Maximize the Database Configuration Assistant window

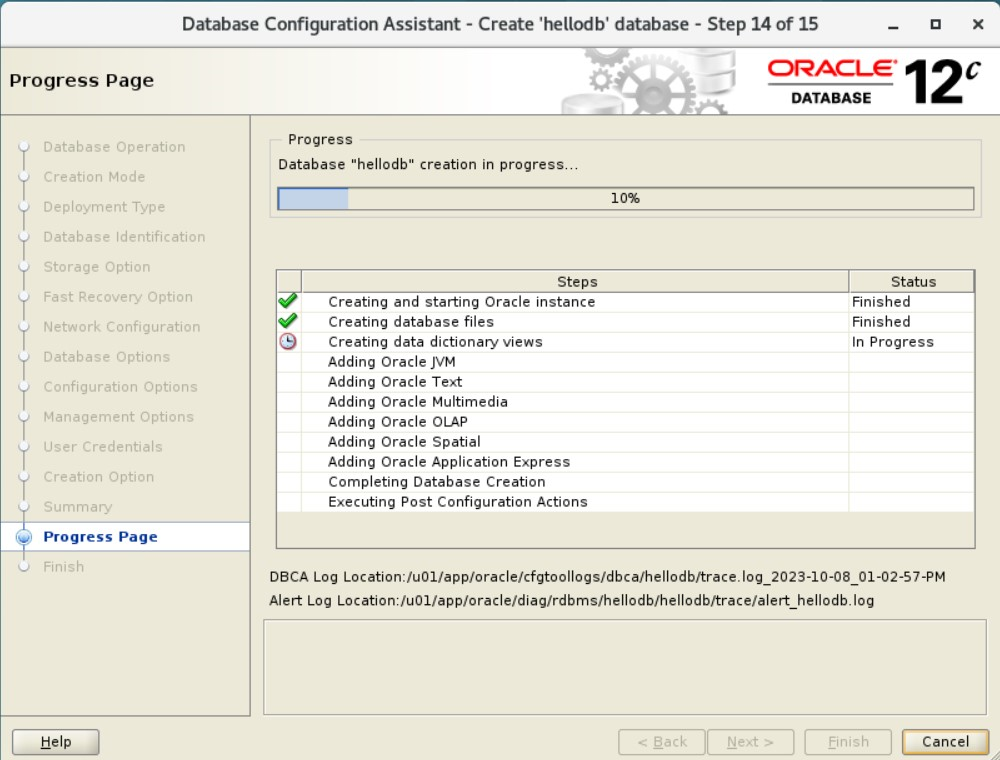(x=935, y=25)
